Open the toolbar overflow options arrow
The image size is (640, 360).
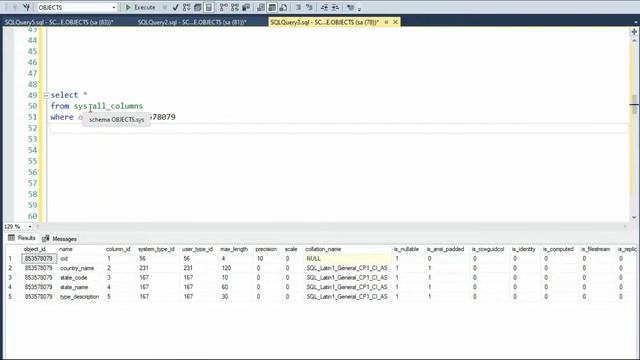tap(359, 8)
